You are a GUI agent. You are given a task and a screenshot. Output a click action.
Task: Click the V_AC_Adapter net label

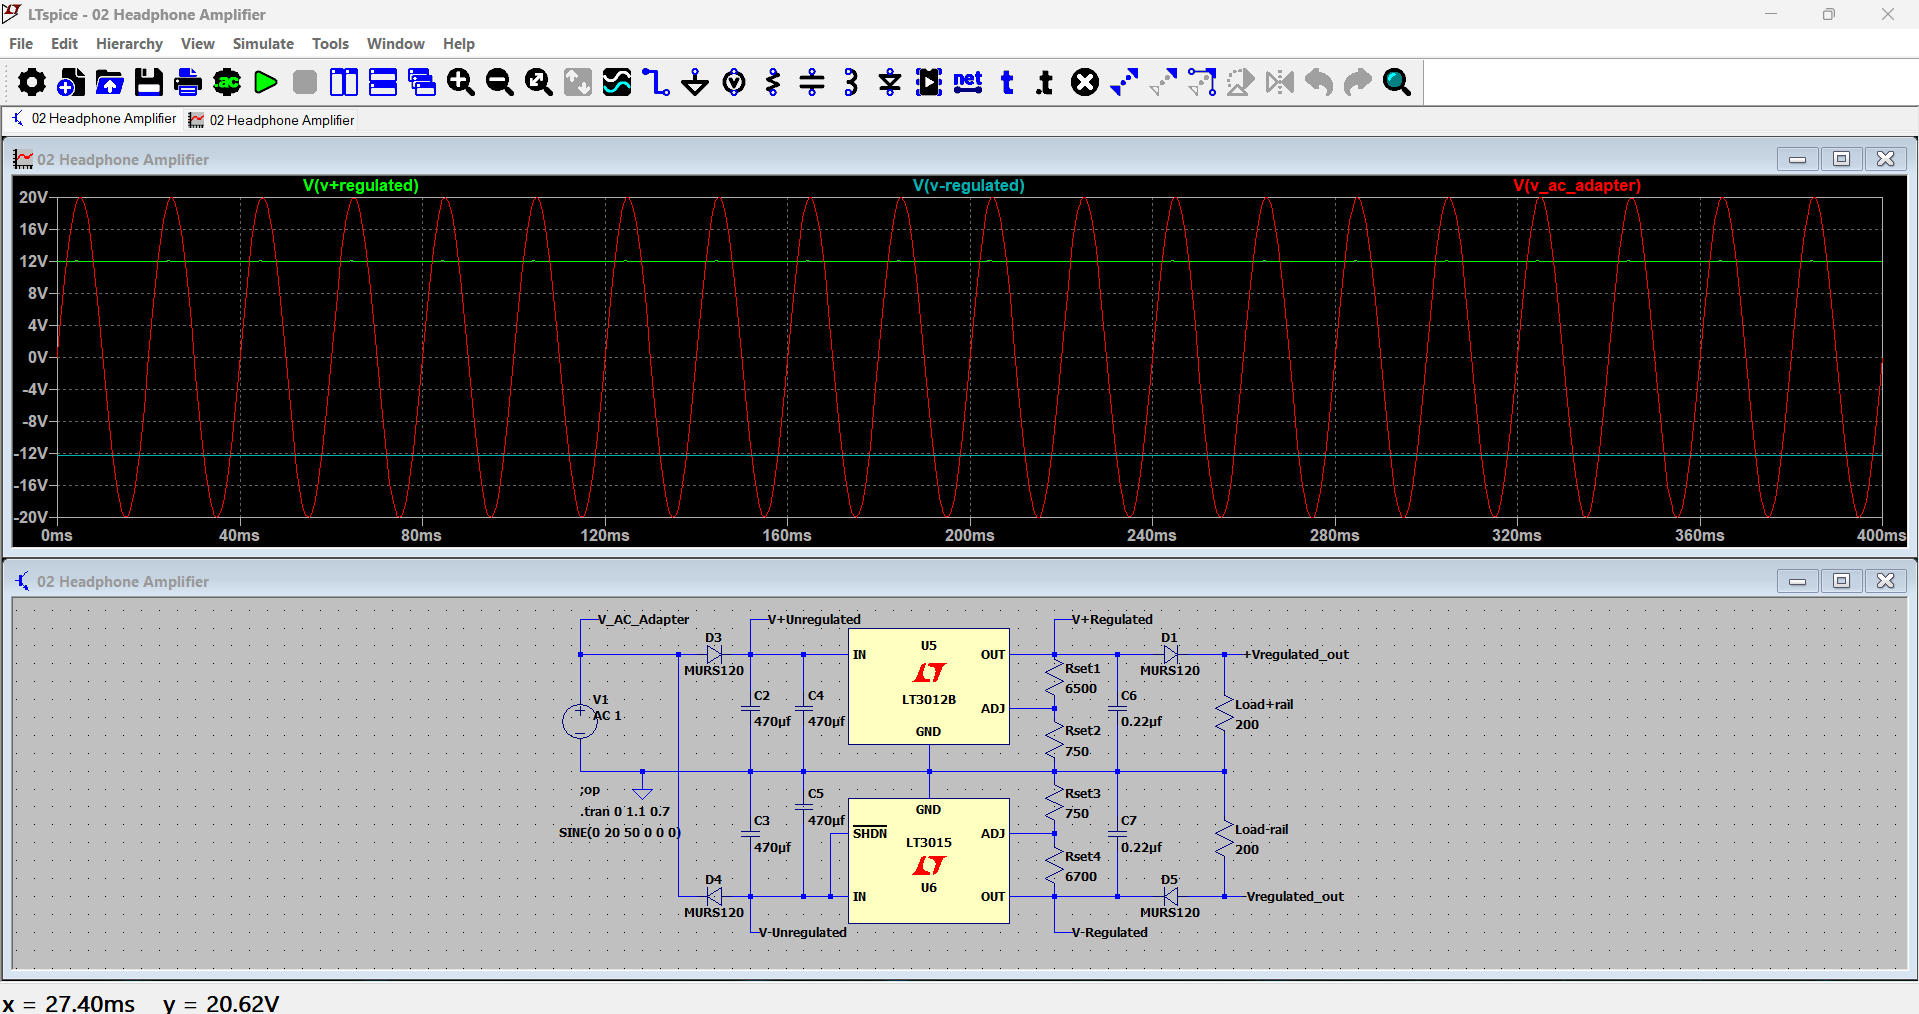(643, 620)
